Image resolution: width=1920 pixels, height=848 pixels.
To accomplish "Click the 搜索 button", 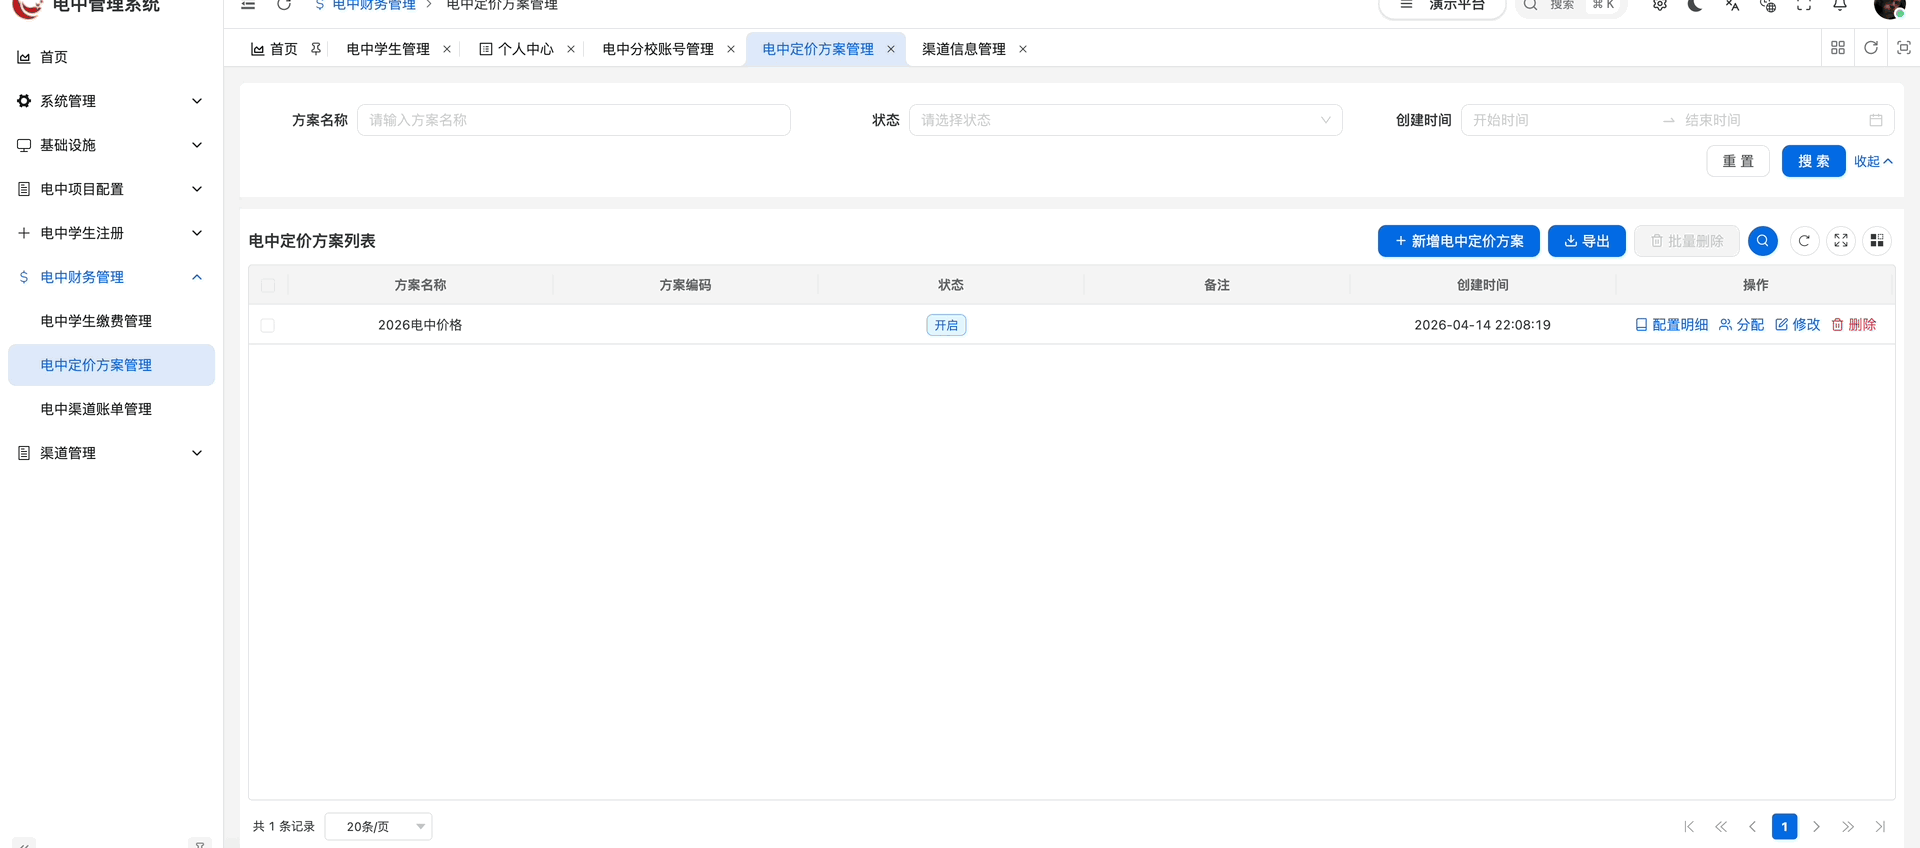I will [1814, 161].
